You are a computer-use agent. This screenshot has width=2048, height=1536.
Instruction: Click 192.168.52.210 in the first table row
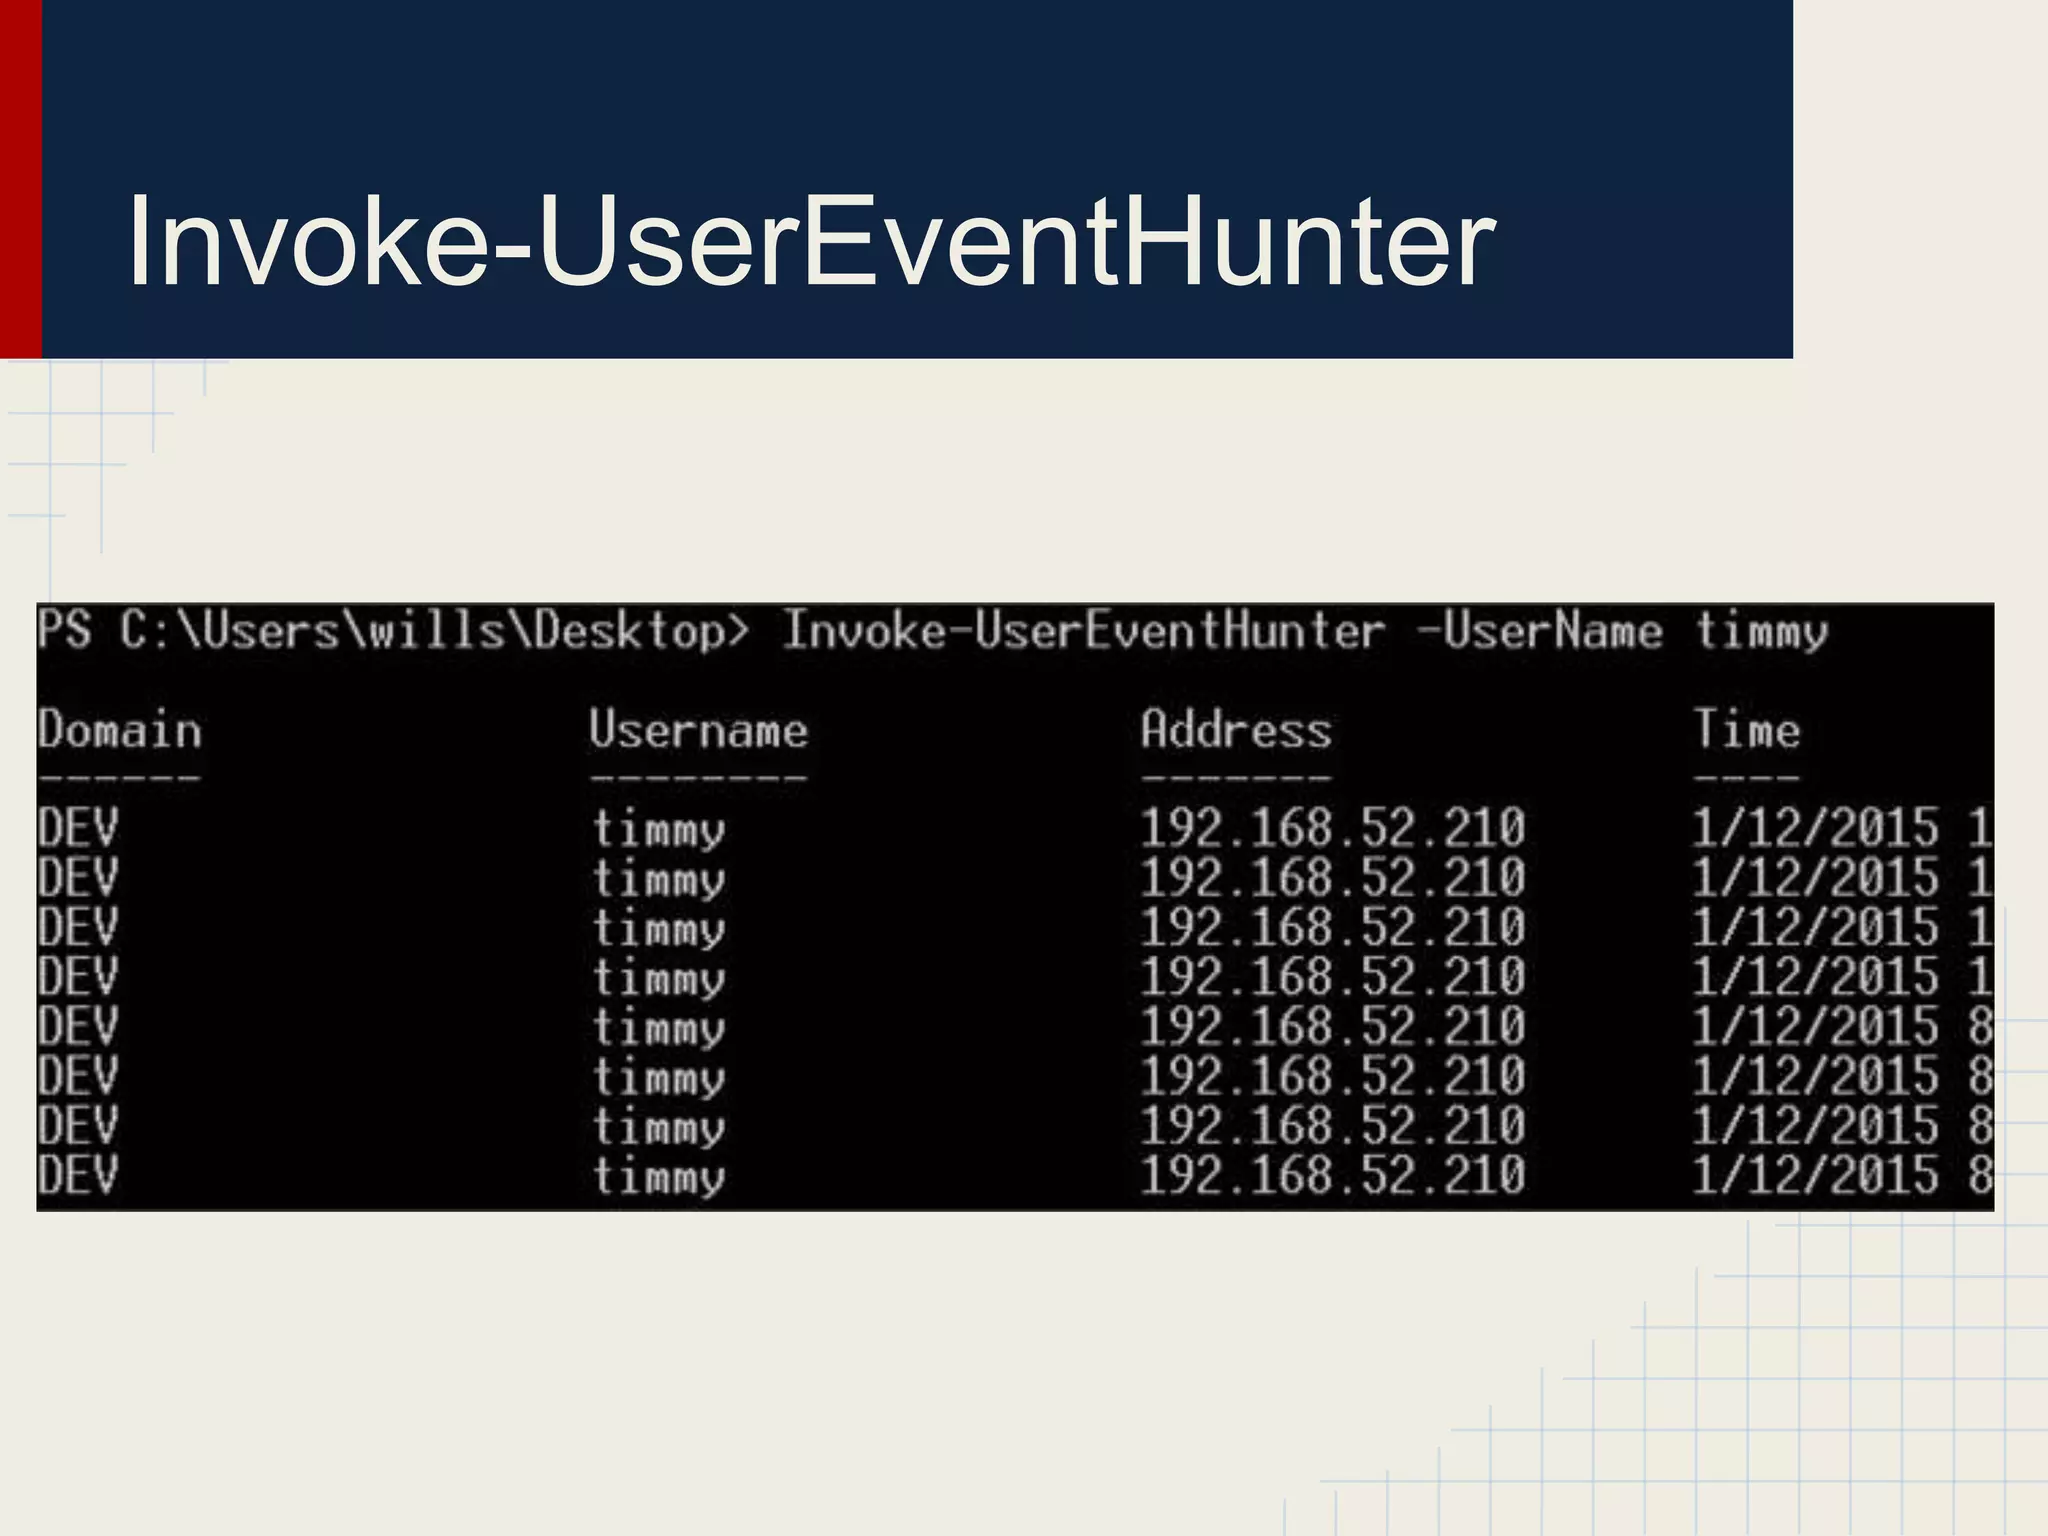(1332, 828)
